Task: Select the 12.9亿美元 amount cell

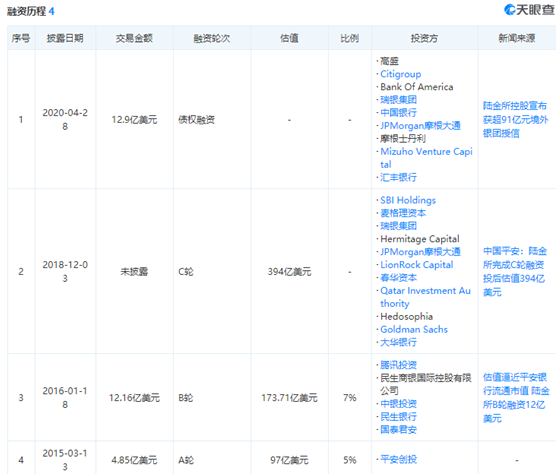Action: click(134, 120)
